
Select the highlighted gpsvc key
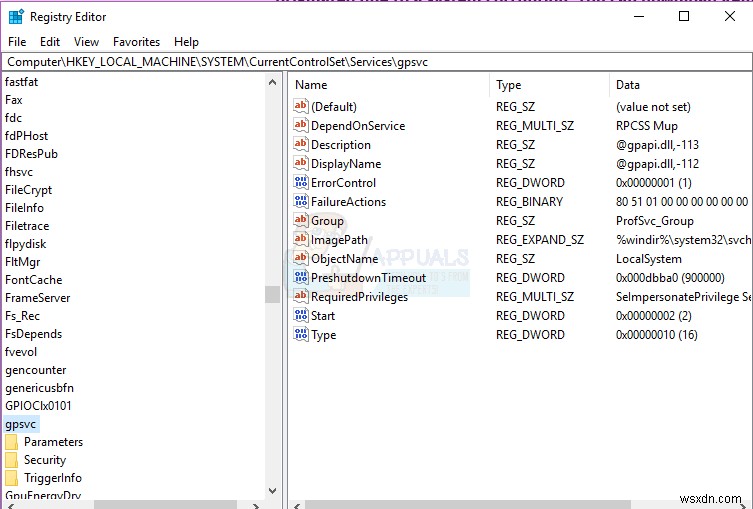(21, 424)
